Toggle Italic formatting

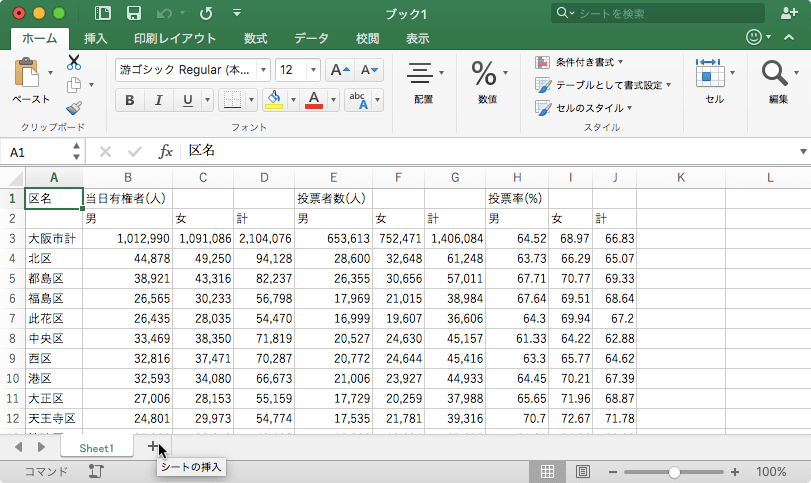click(158, 100)
